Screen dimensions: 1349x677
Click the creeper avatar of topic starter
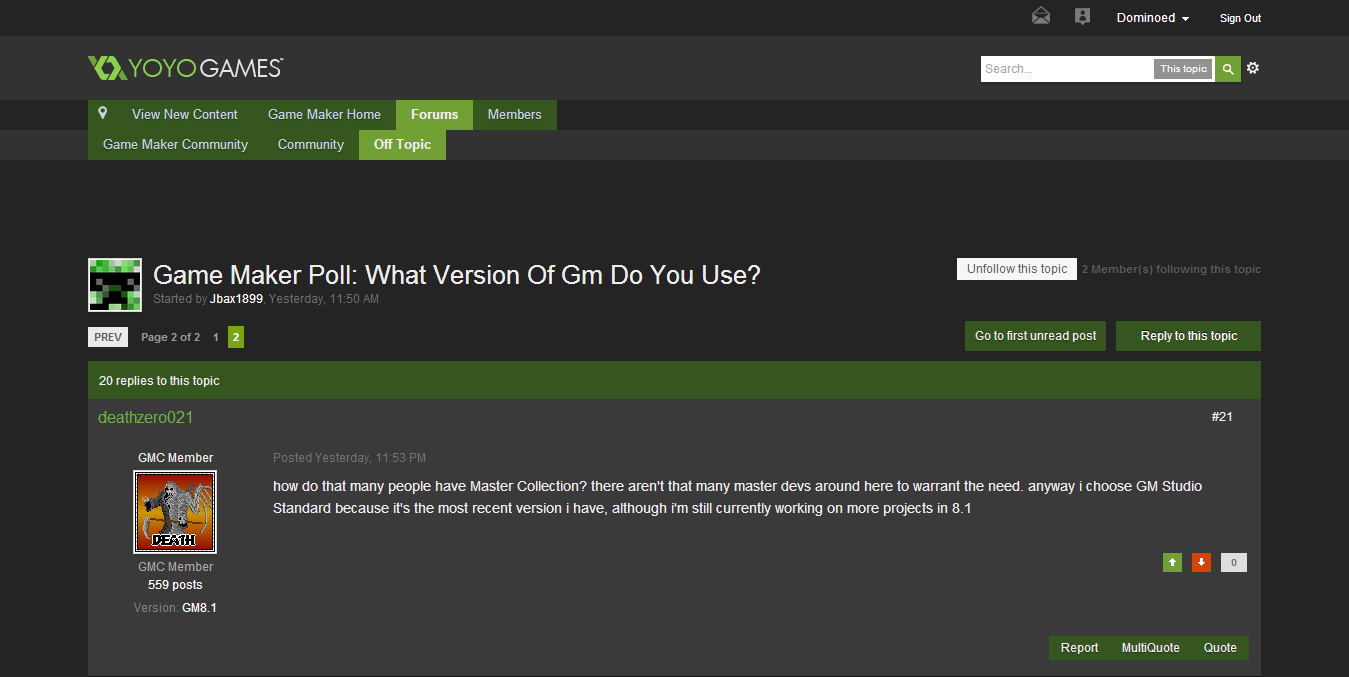point(115,284)
